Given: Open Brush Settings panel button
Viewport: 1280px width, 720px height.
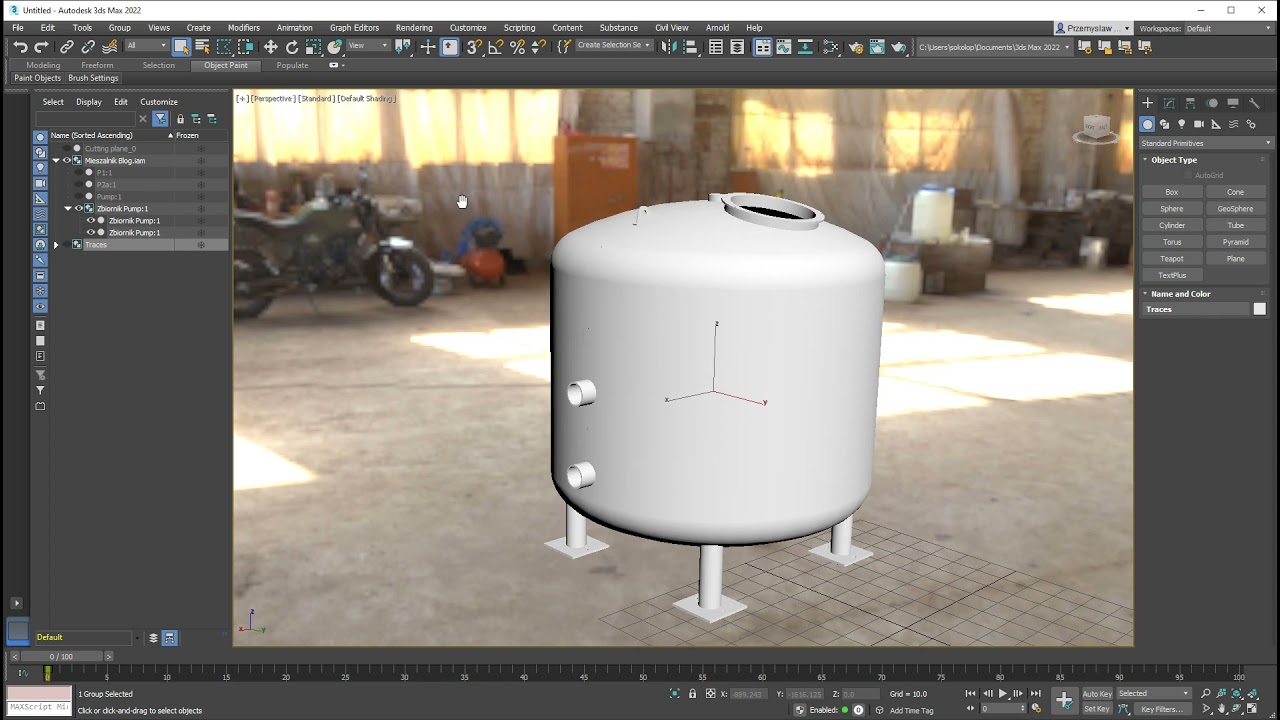Looking at the screenshot, I should click(x=93, y=78).
